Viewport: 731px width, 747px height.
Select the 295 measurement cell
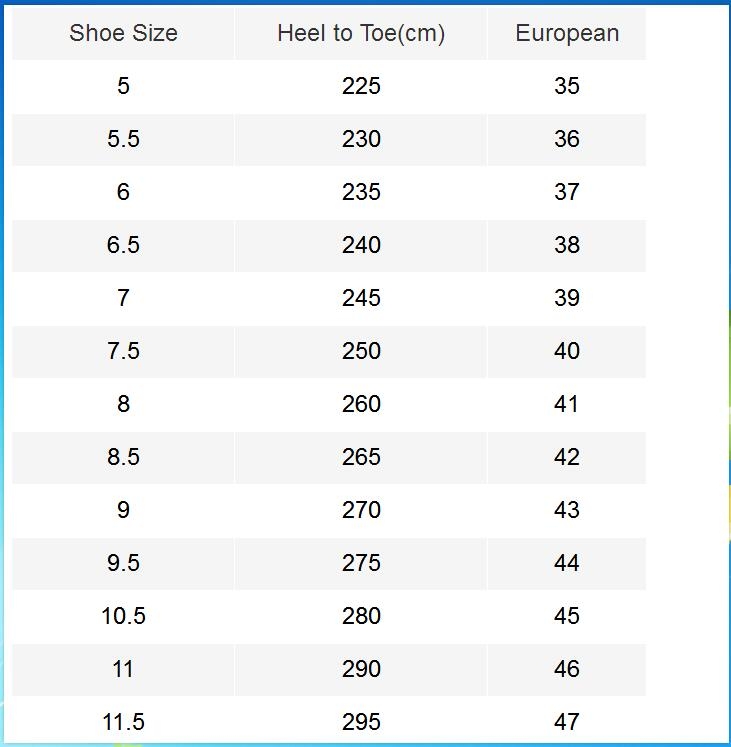click(361, 721)
